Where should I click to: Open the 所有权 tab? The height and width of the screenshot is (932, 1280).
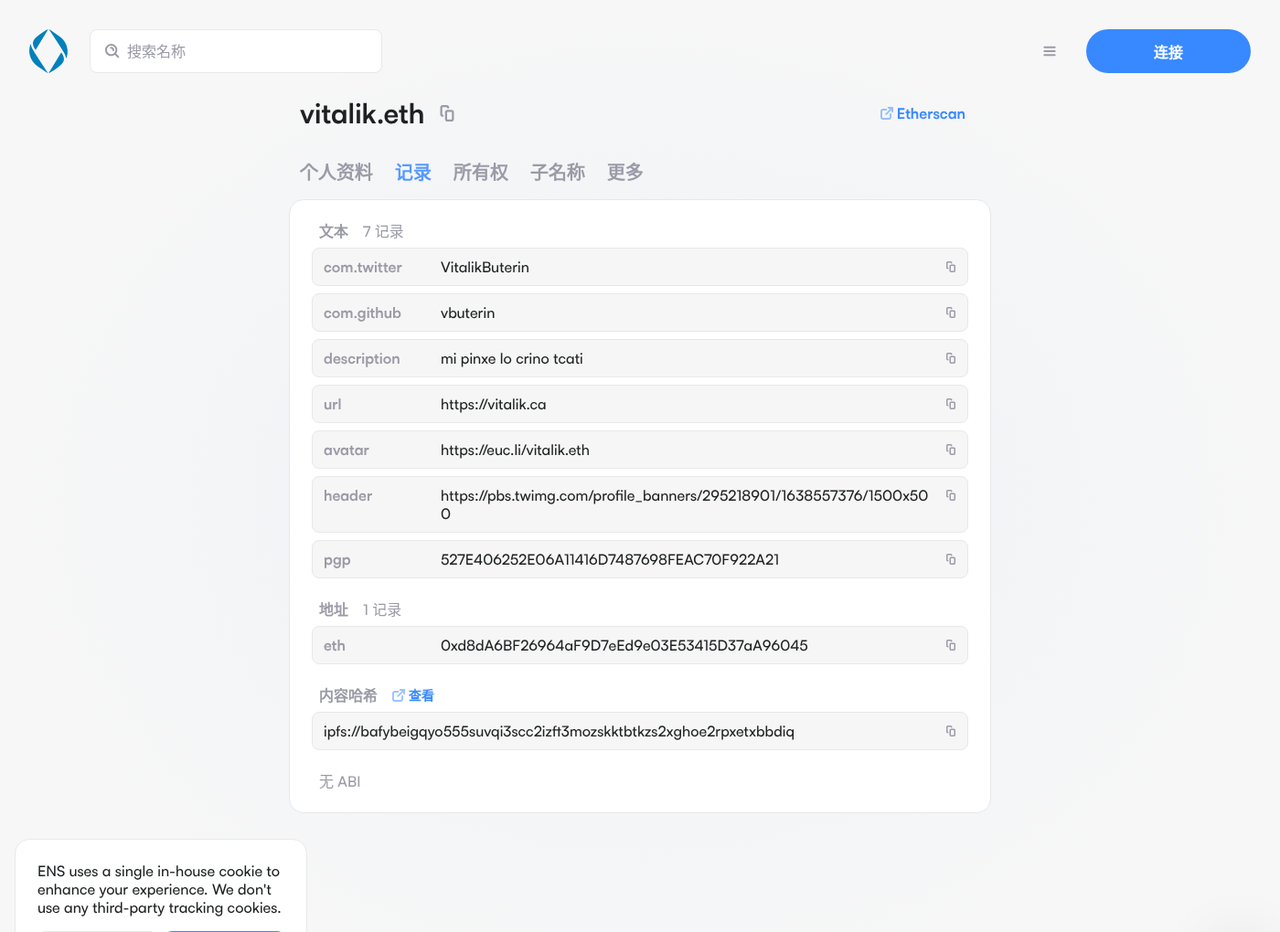click(481, 172)
